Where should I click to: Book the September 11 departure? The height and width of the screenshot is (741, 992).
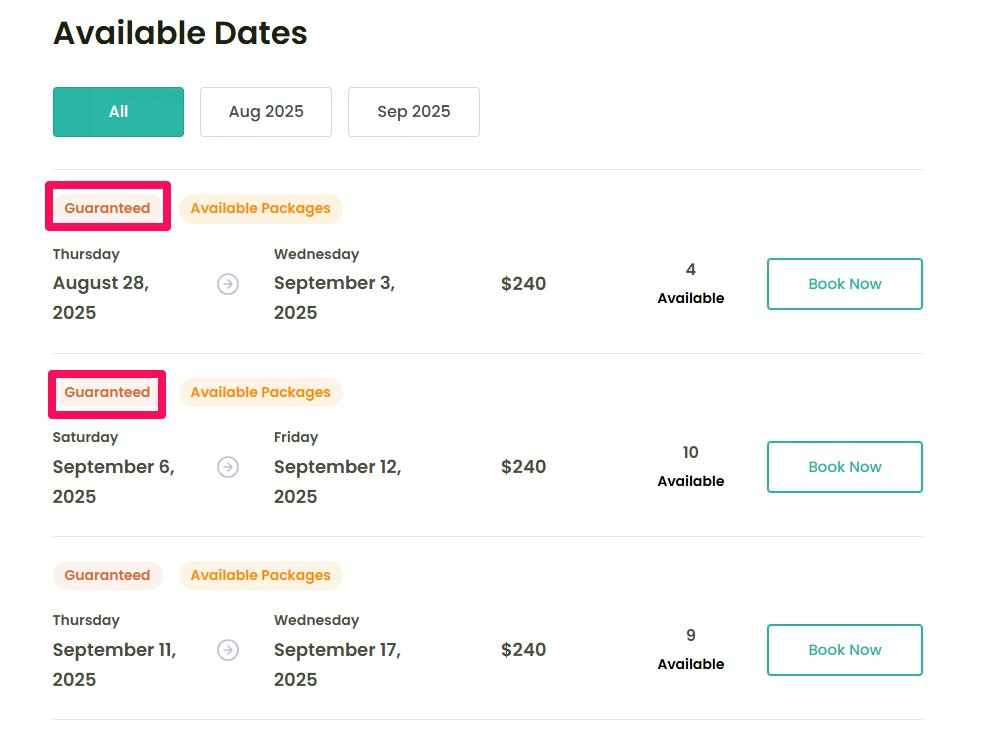pos(844,650)
